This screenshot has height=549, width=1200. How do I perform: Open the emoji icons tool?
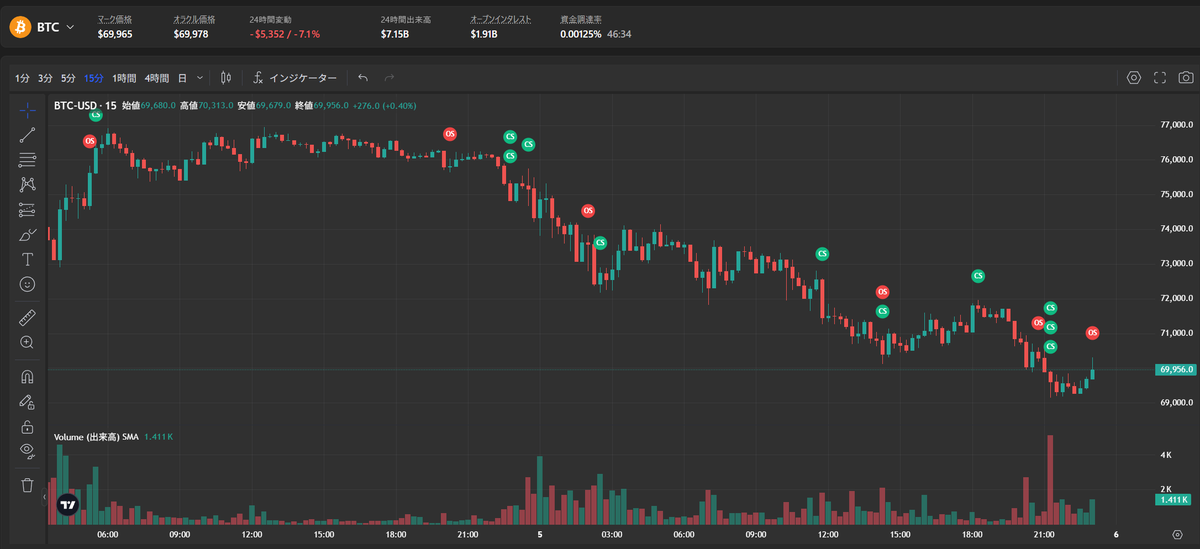[27, 284]
